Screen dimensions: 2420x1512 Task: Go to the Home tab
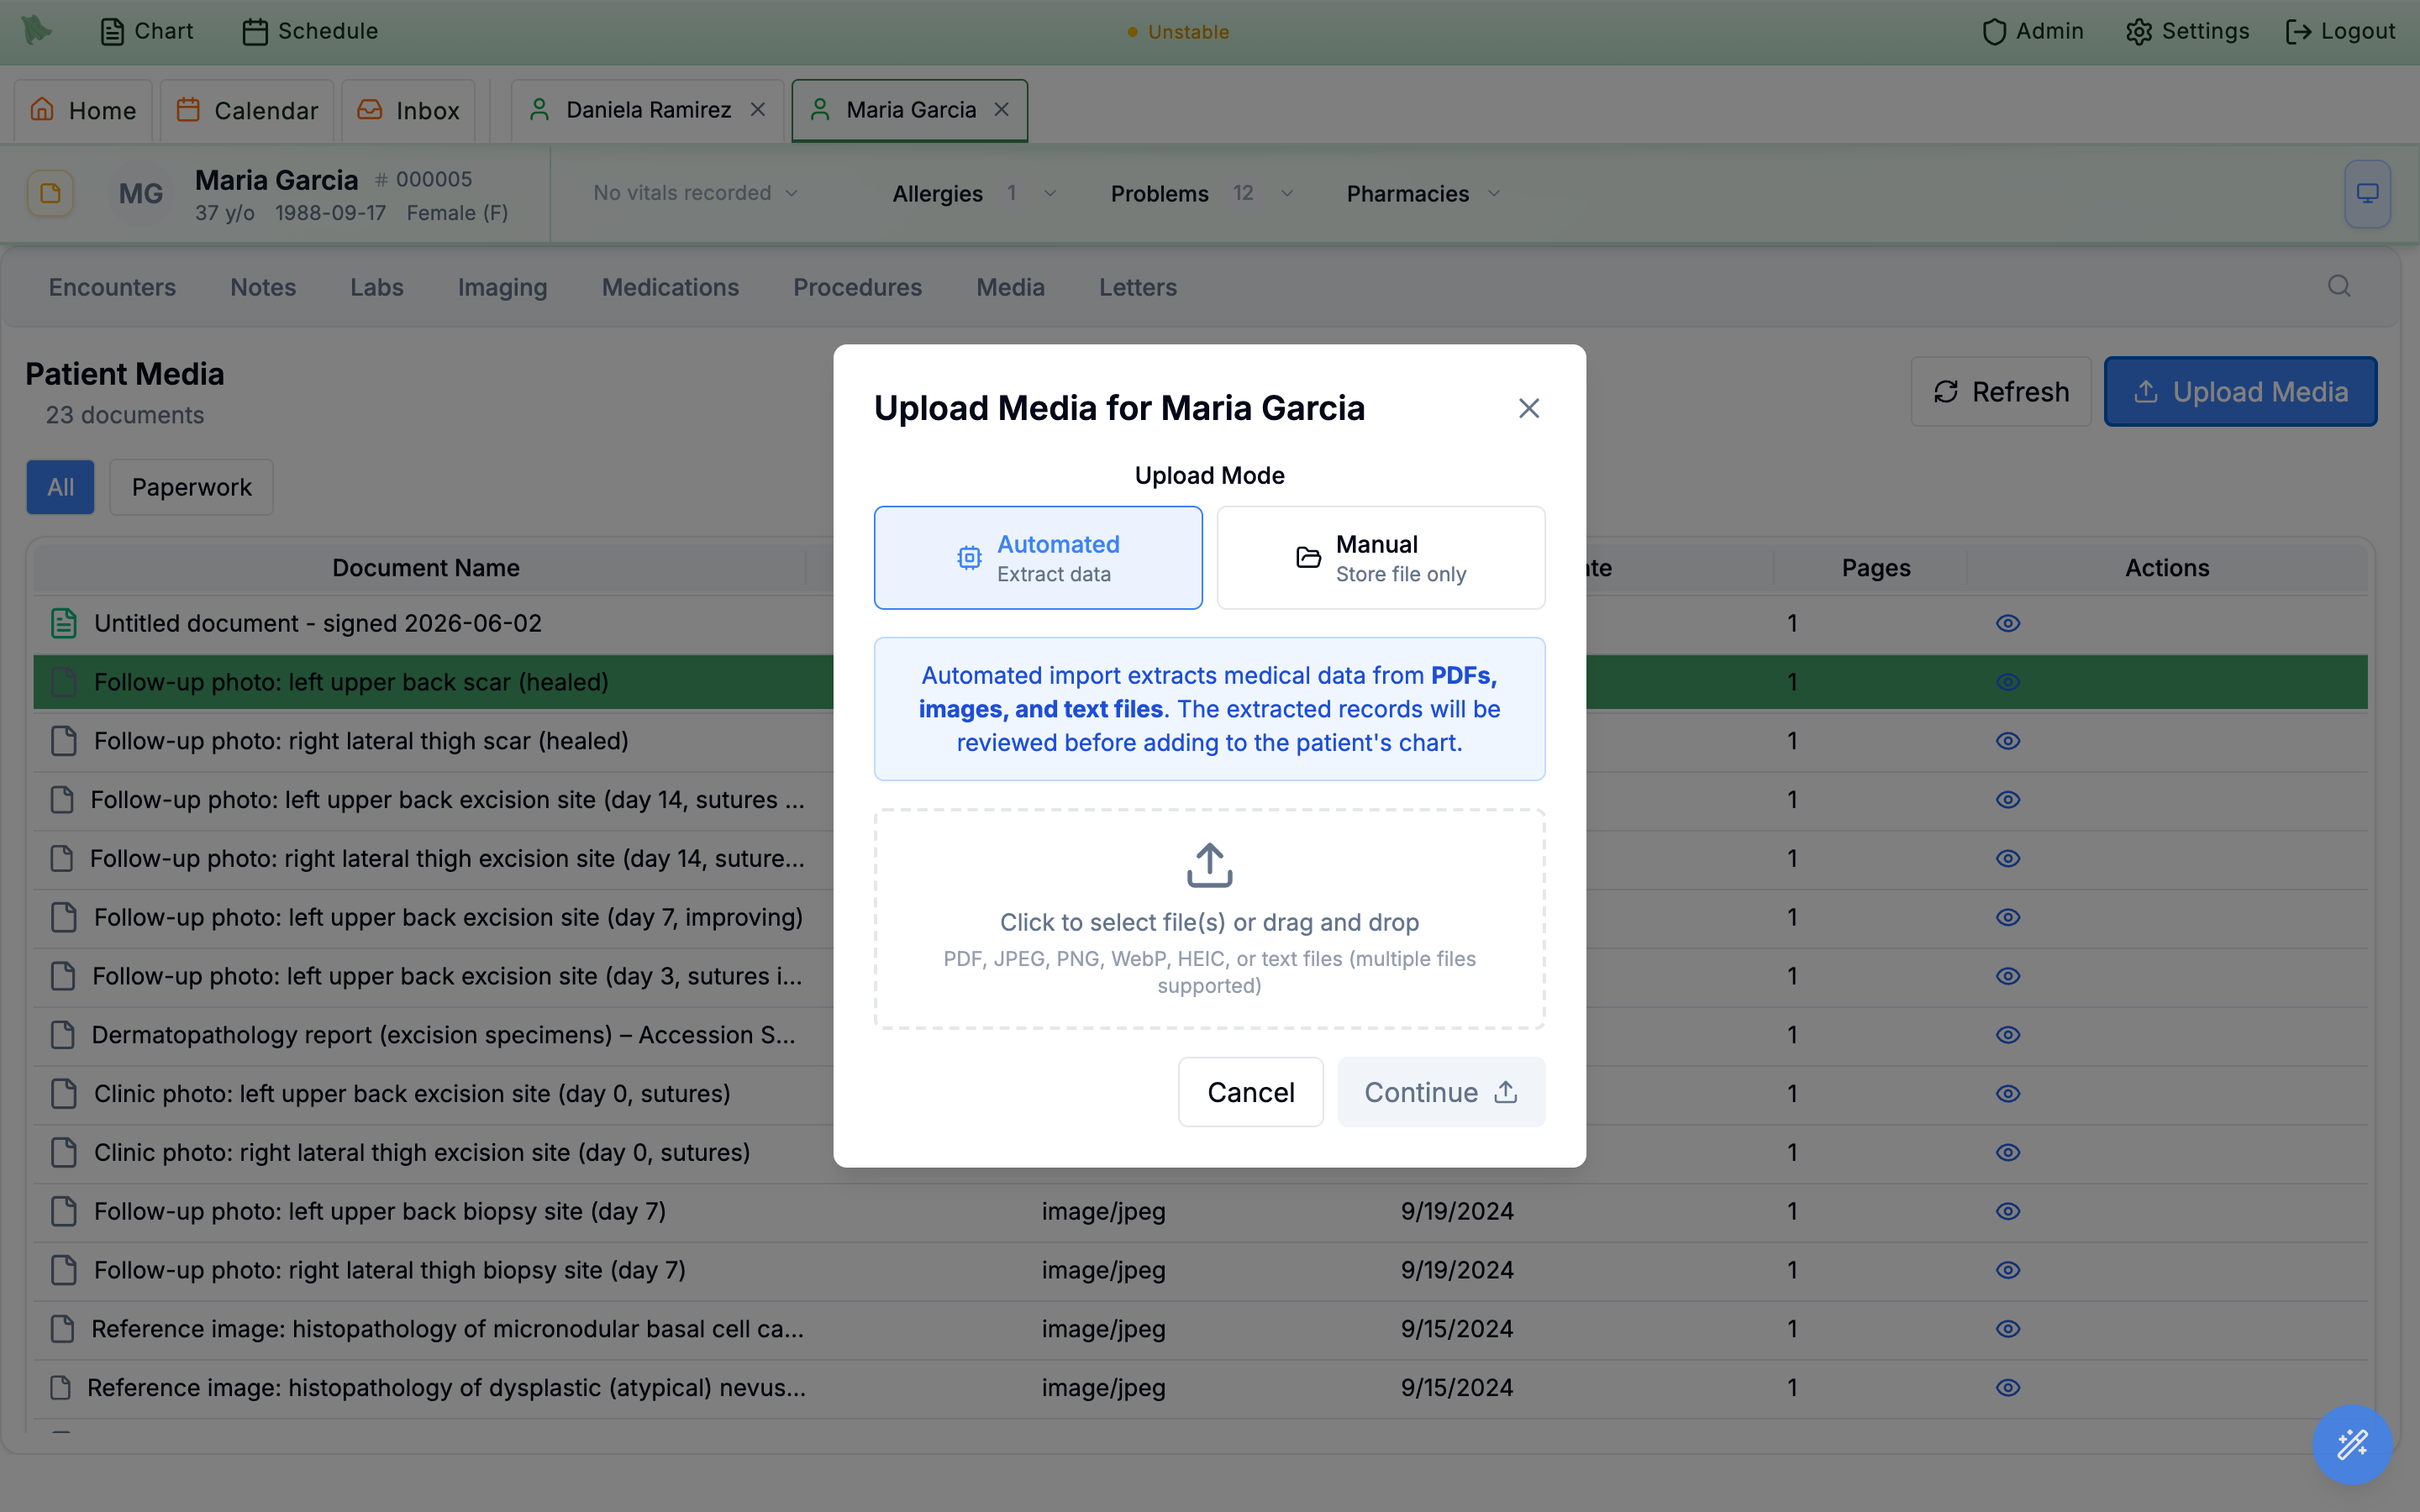(x=83, y=110)
